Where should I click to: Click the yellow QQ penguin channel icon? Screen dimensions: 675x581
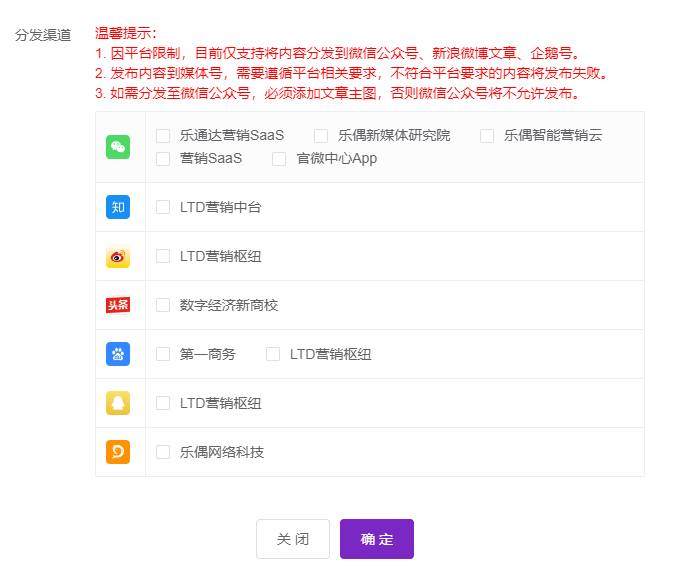(x=118, y=403)
